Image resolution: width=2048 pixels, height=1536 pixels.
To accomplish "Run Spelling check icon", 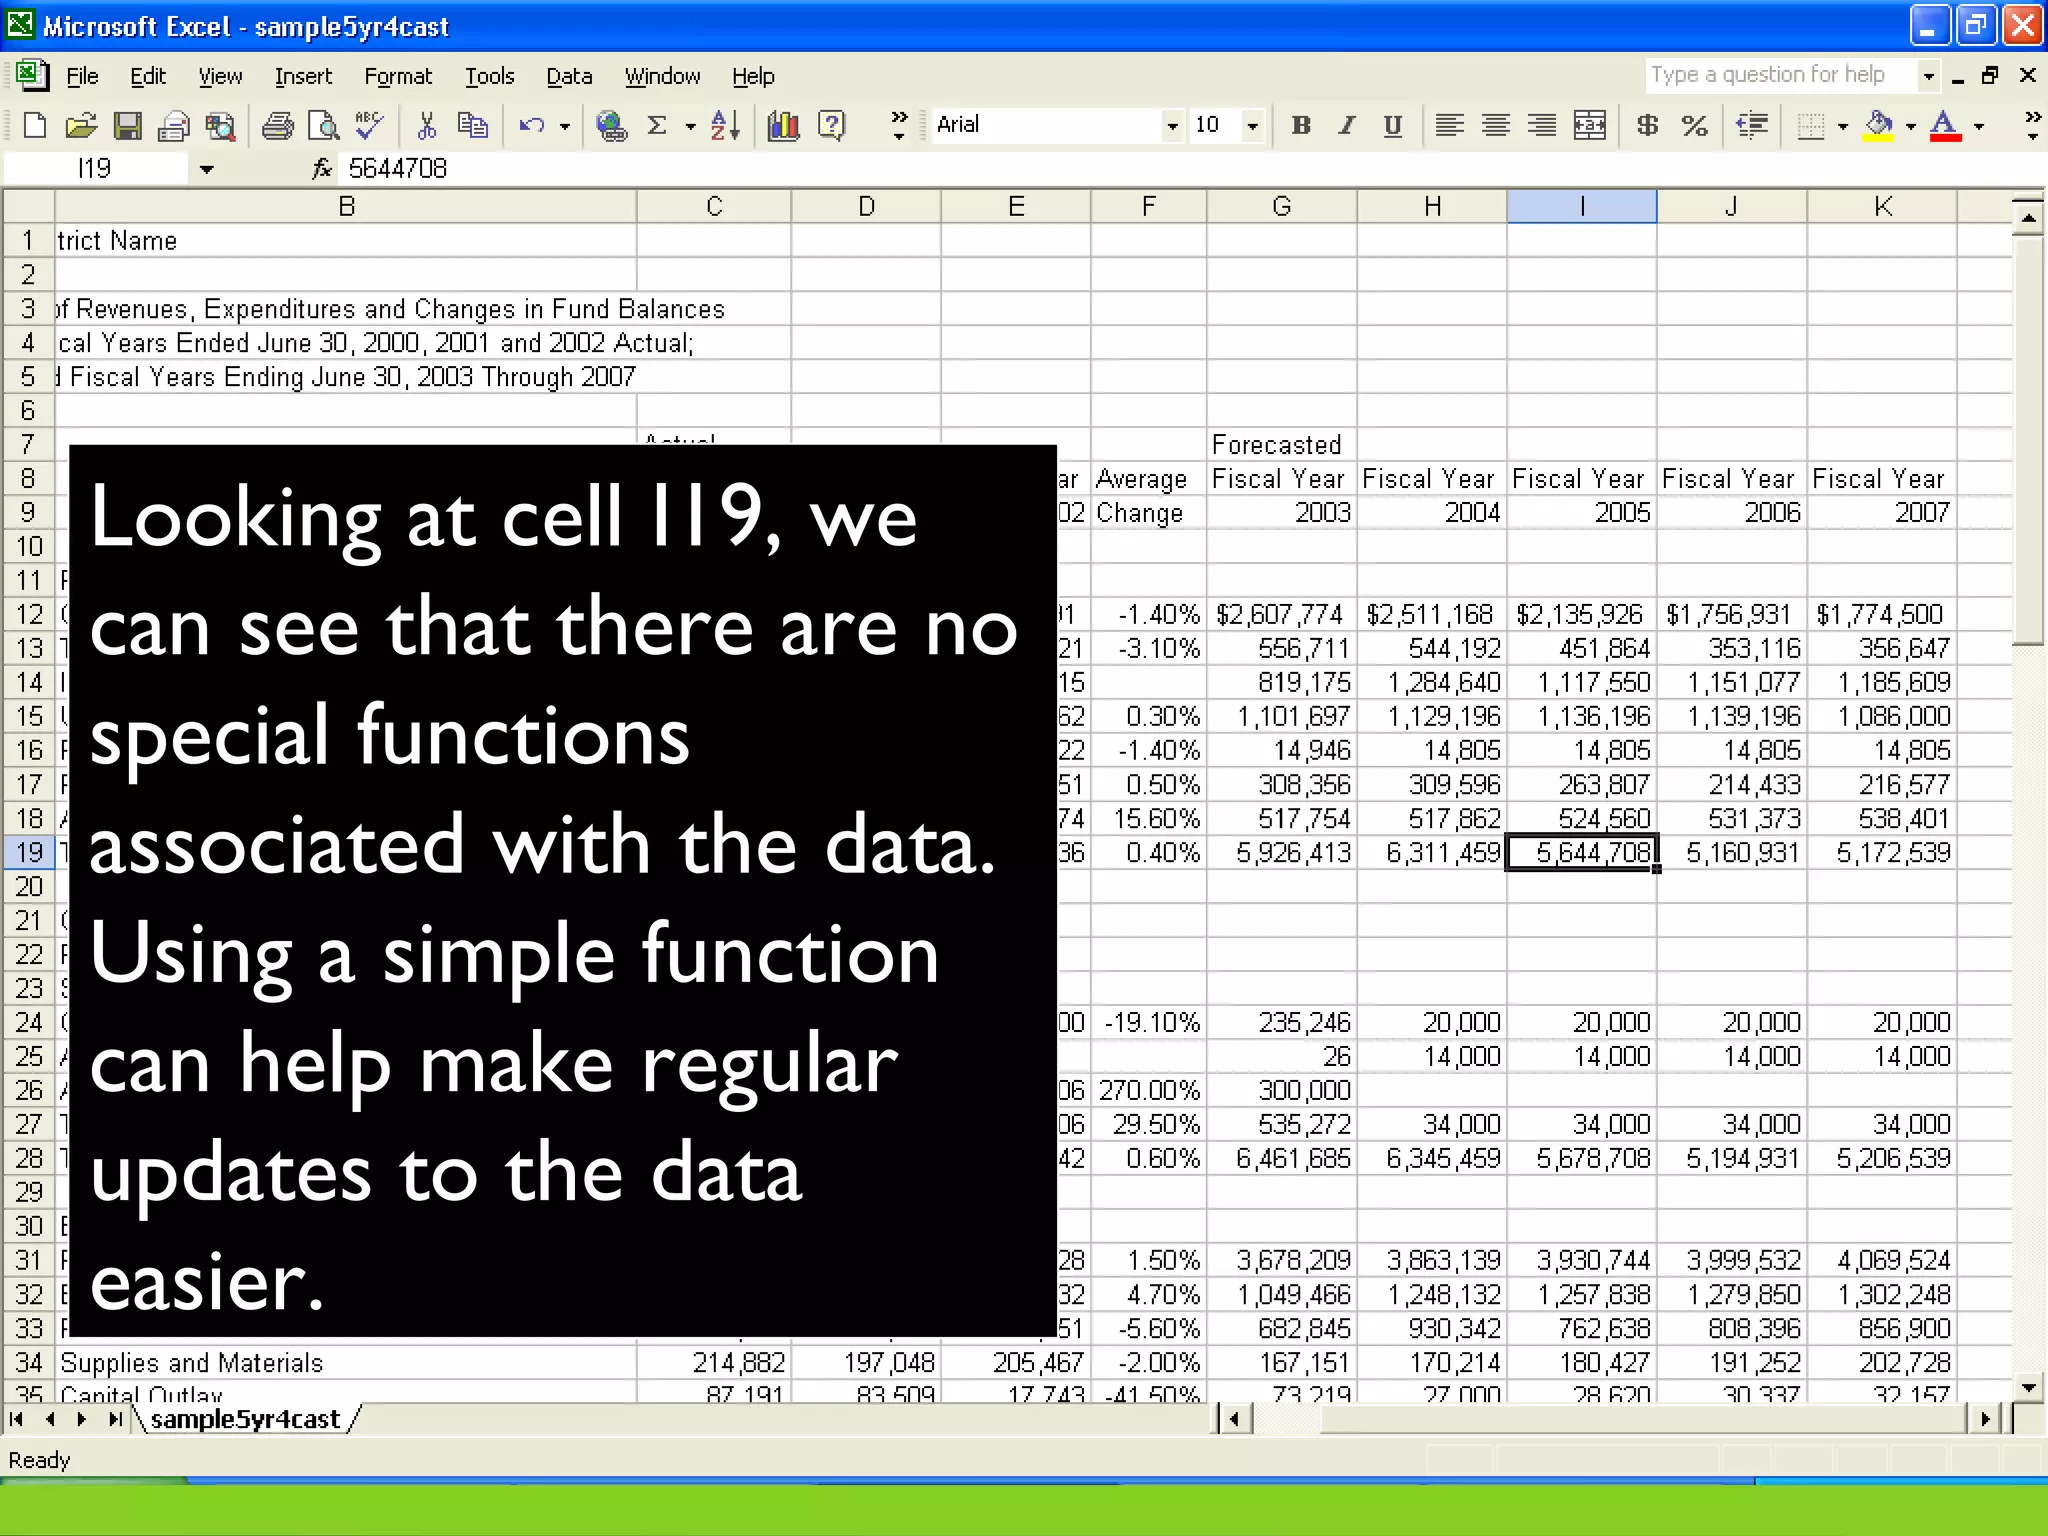I will (x=369, y=125).
